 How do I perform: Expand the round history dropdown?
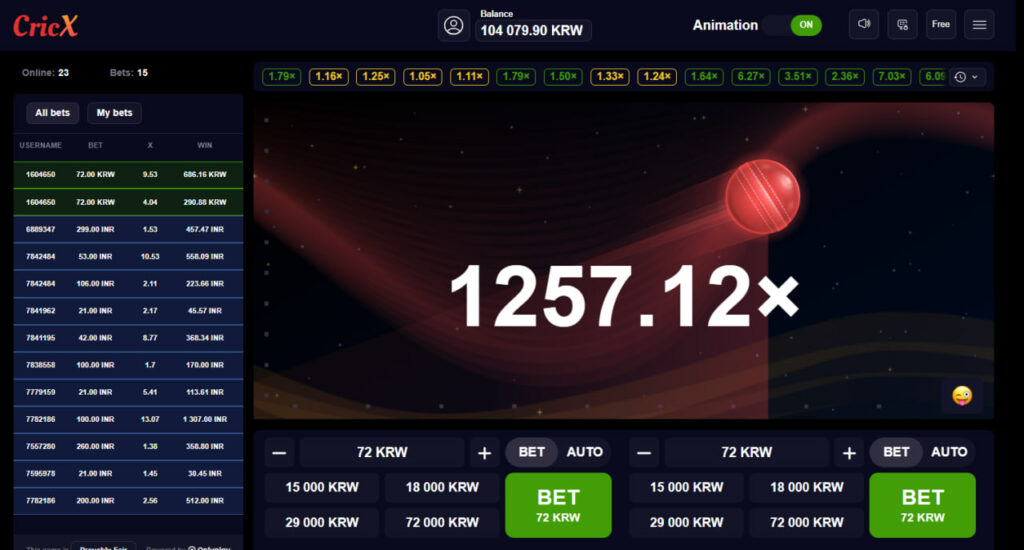[x=967, y=77]
